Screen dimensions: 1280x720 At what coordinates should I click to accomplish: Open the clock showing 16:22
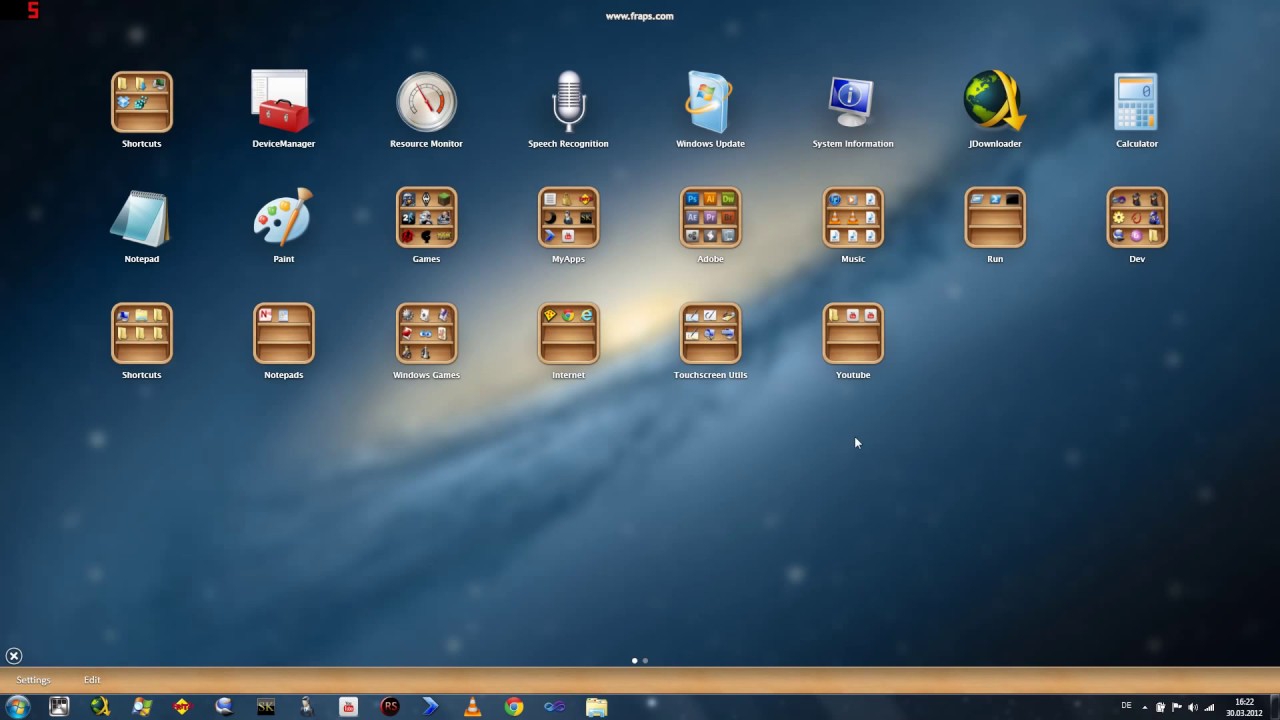(x=1244, y=707)
